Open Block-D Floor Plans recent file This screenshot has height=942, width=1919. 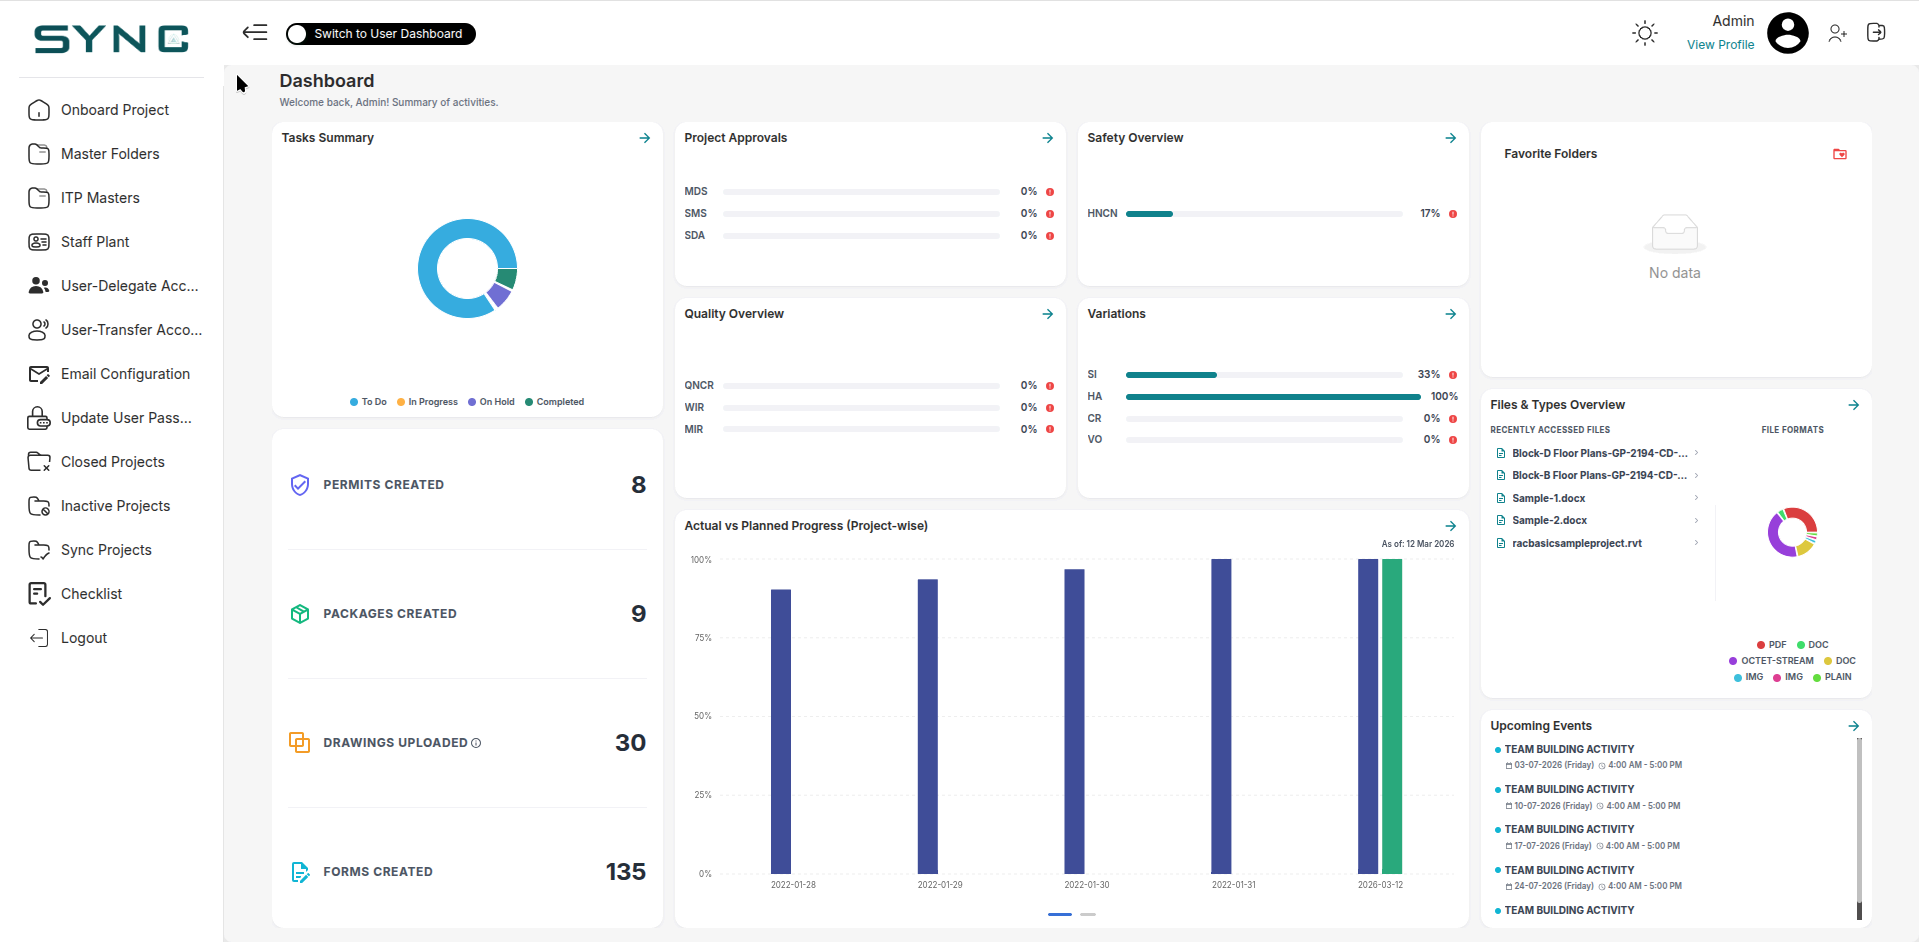click(1599, 453)
